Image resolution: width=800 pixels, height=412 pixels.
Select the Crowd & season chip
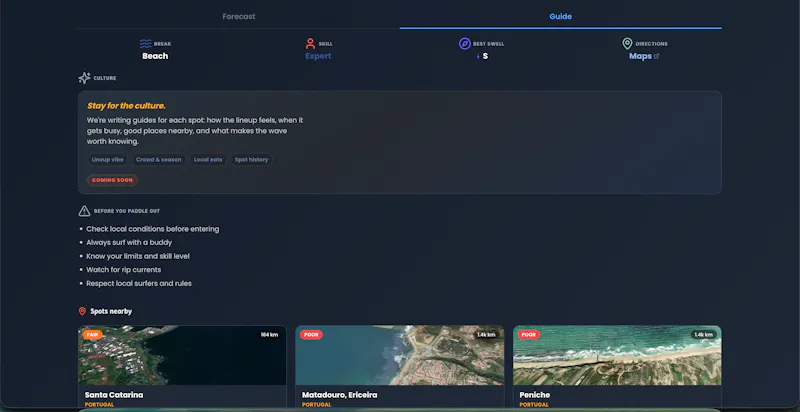pyautogui.click(x=158, y=160)
